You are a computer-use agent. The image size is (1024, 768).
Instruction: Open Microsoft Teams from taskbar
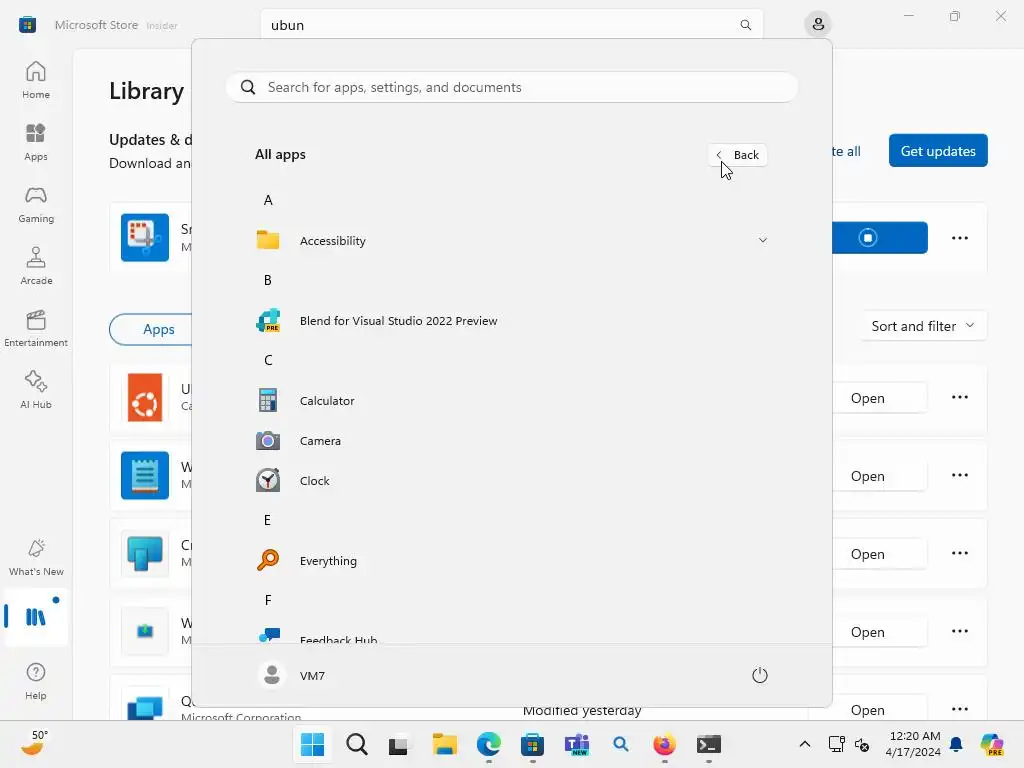pyautogui.click(x=577, y=744)
